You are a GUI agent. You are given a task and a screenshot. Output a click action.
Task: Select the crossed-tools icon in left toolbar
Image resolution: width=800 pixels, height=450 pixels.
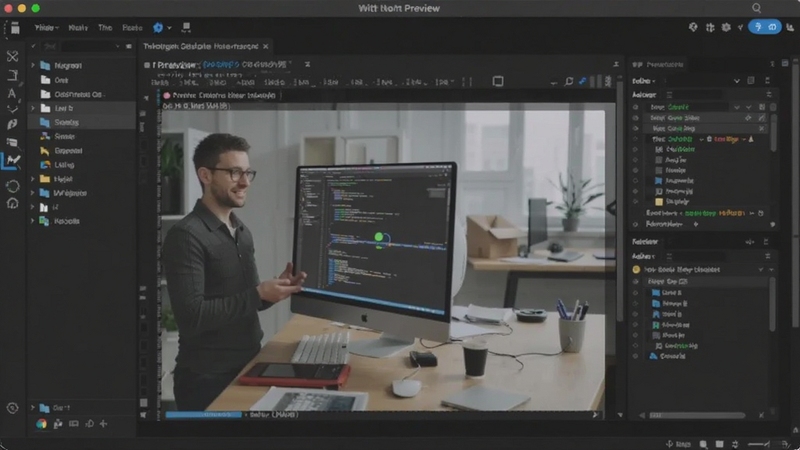tap(12, 56)
